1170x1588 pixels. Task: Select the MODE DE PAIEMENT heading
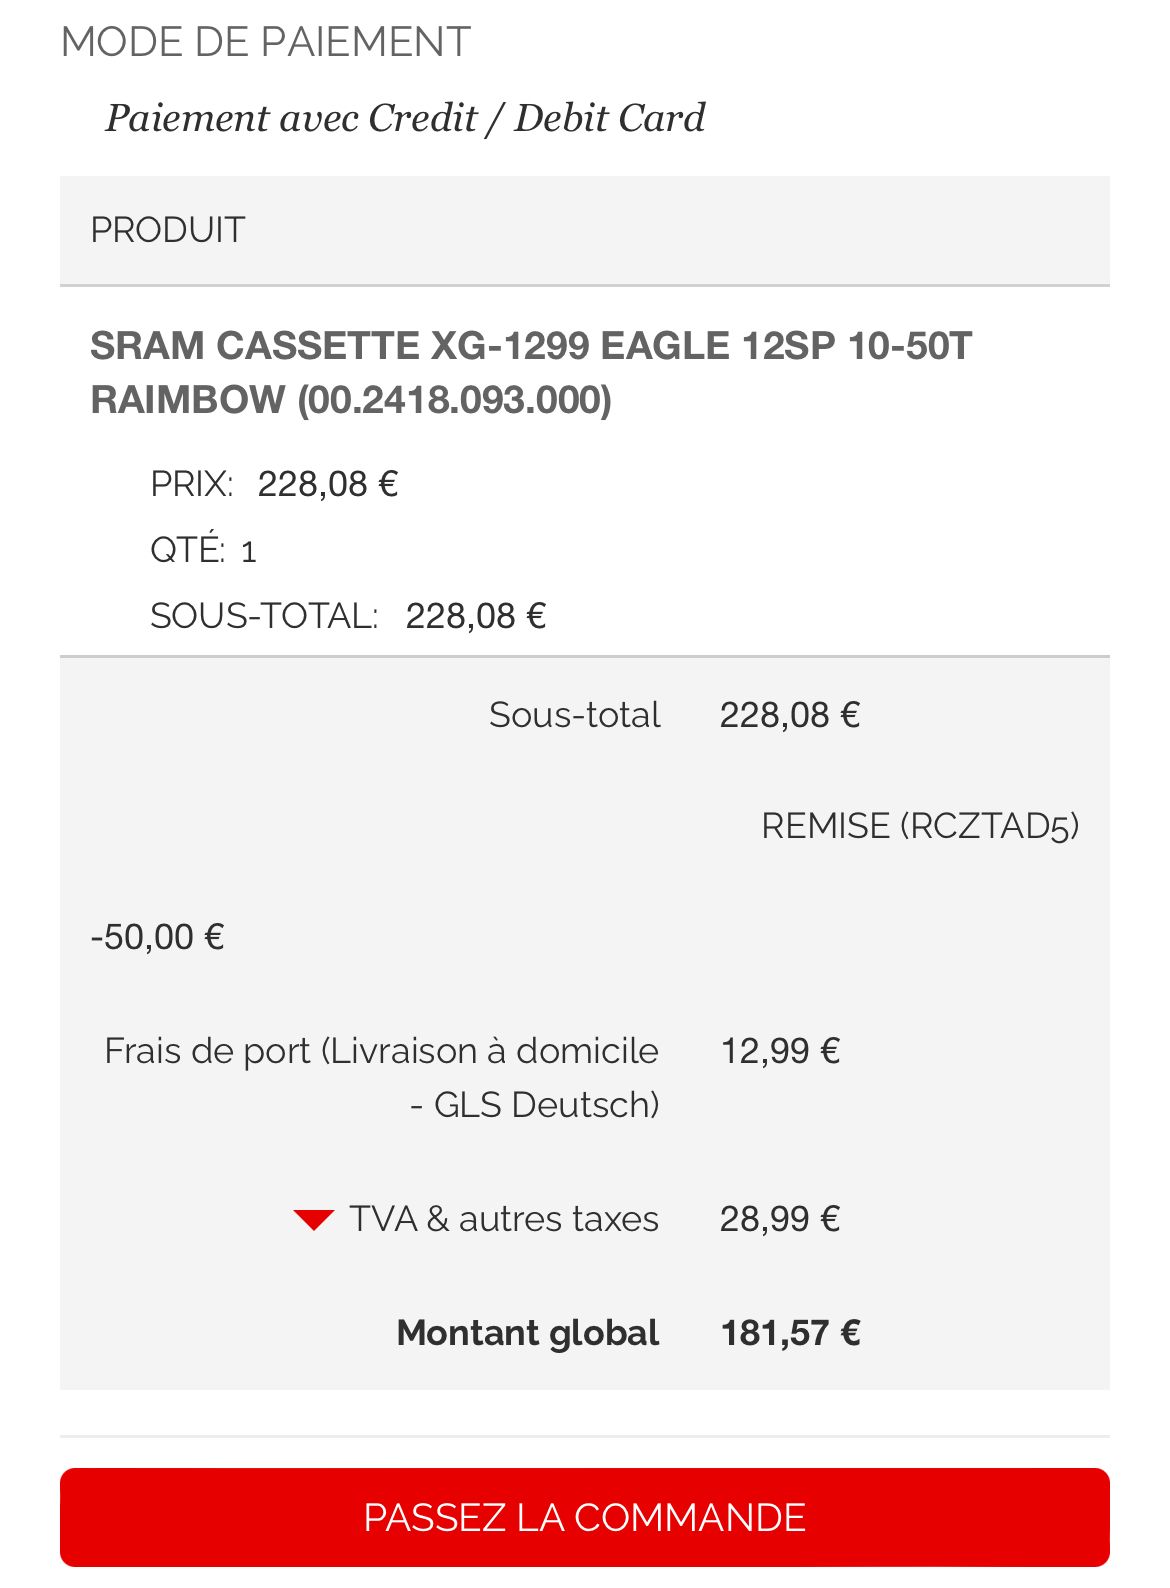[265, 42]
